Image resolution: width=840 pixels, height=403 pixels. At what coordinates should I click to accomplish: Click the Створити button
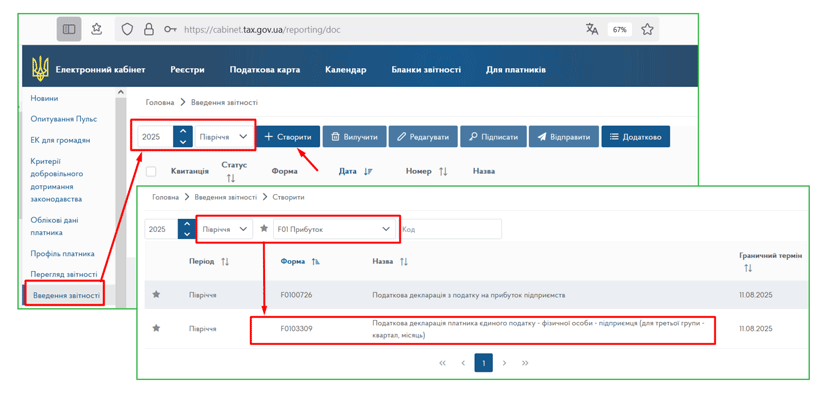coord(288,137)
